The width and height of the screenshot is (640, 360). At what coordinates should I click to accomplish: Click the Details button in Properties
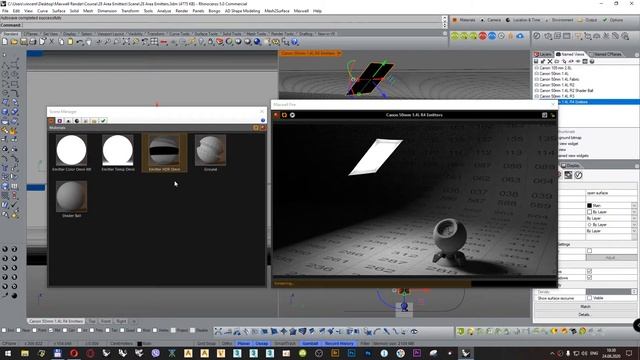tap(585, 315)
